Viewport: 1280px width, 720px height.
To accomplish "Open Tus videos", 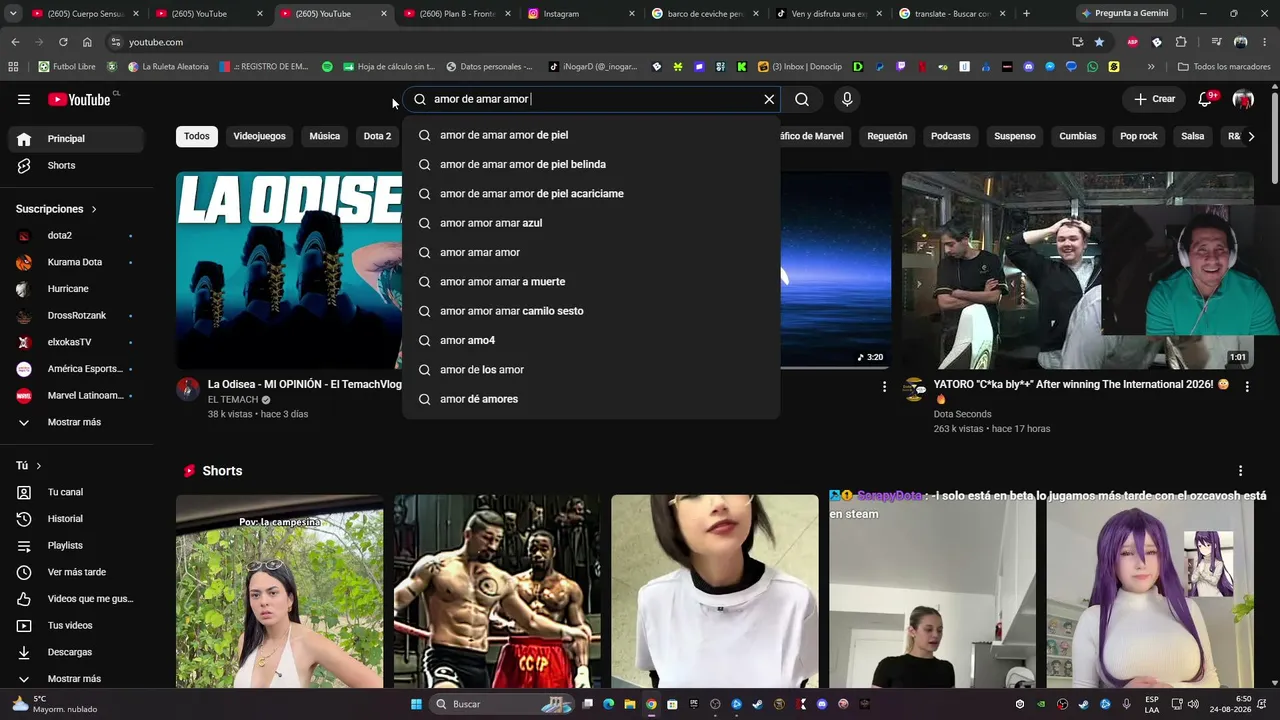I will pyautogui.click(x=76, y=625).
